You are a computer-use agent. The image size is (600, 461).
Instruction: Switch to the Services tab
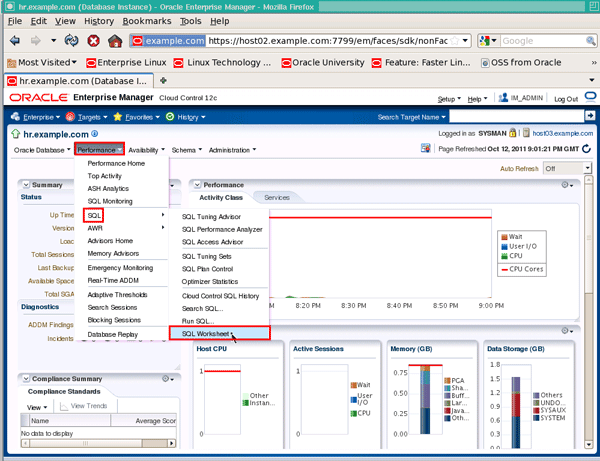pyautogui.click(x=276, y=198)
